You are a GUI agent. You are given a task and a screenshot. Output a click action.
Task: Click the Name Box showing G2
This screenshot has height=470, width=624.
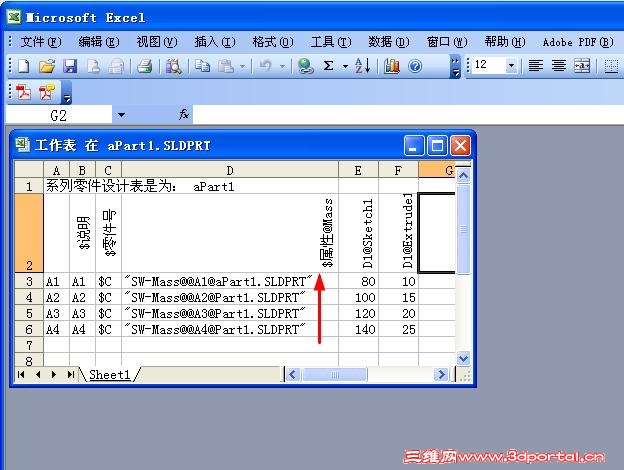(58, 115)
